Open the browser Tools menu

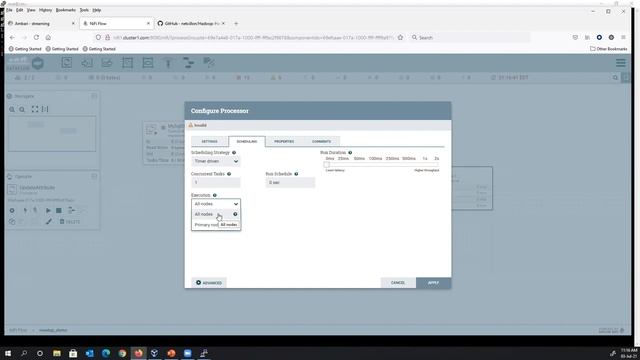pyautogui.click(x=84, y=10)
